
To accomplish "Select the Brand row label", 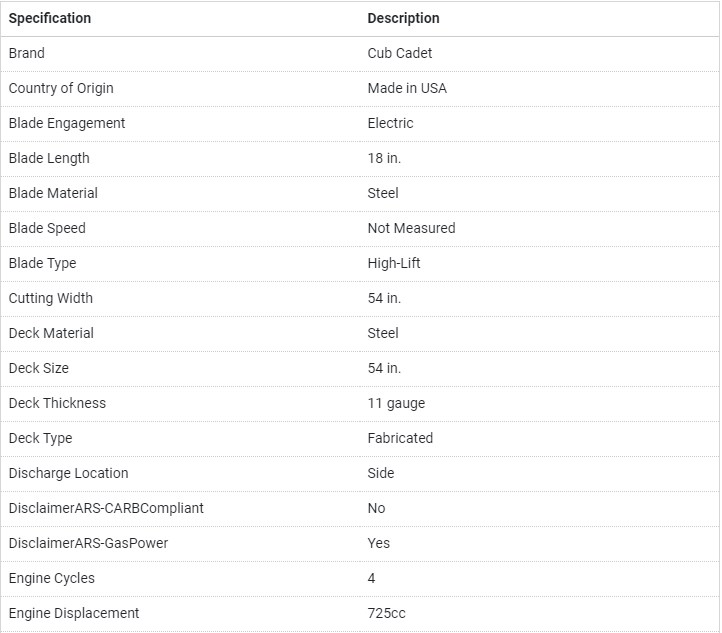I will tap(27, 53).
